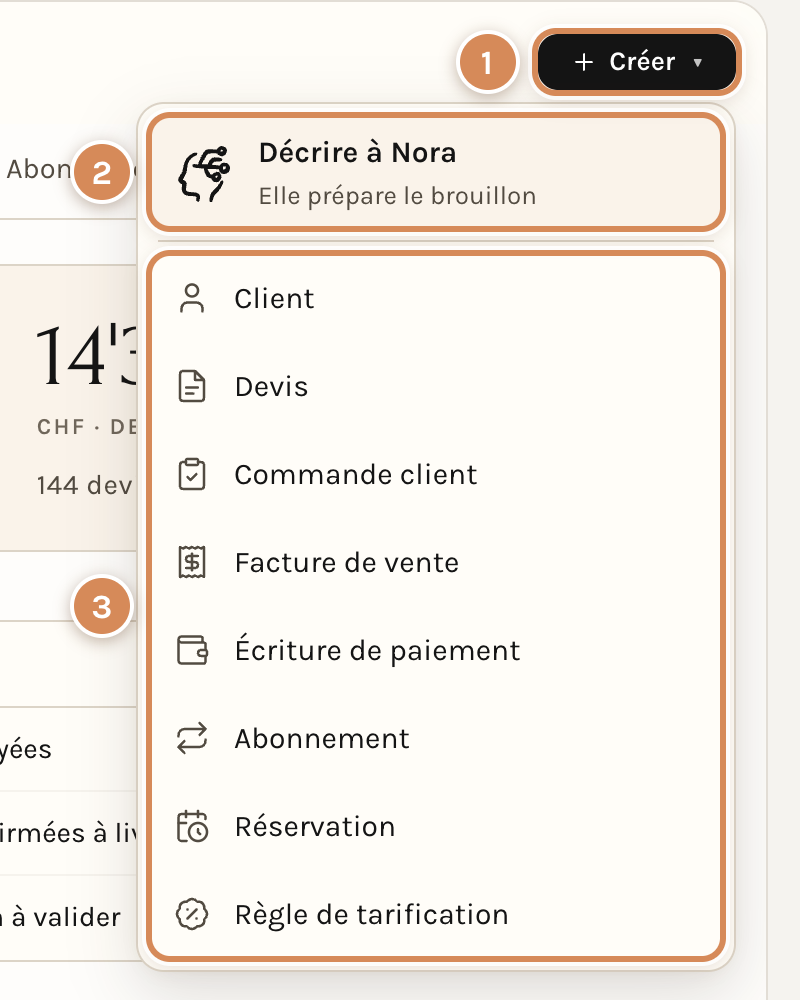Viewport: 800px width, 1000px height.
Task: Pick Abonnement from the create menu
Action: 436,739
